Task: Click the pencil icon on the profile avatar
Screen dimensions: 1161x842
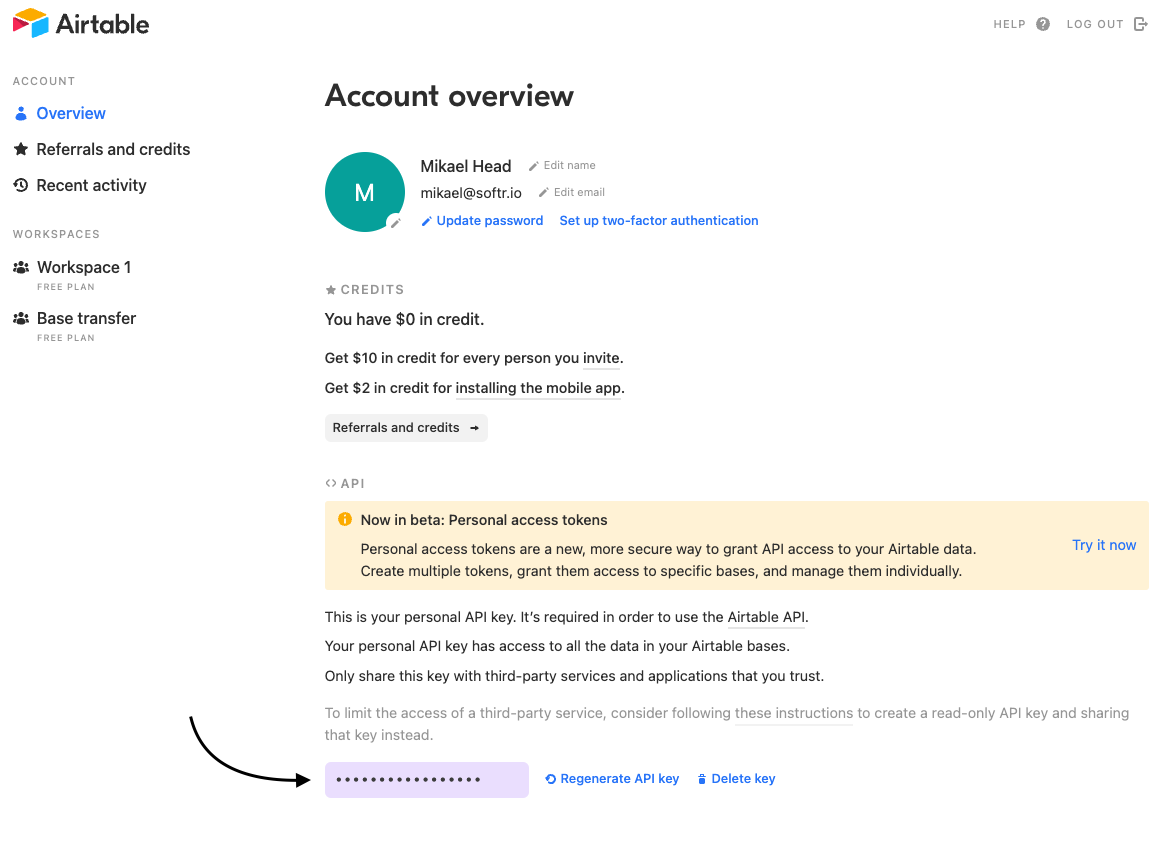Action: coord(396,223)
